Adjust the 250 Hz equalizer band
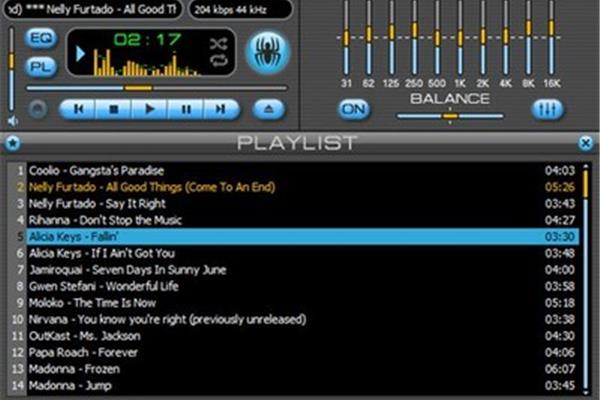This screenshot has height=400, width=600. point(414,38)
